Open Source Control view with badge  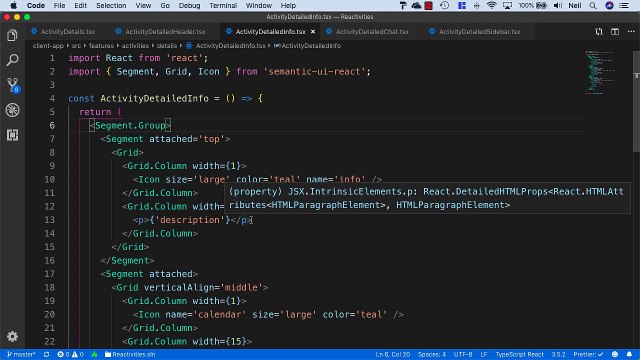(12, 85)
